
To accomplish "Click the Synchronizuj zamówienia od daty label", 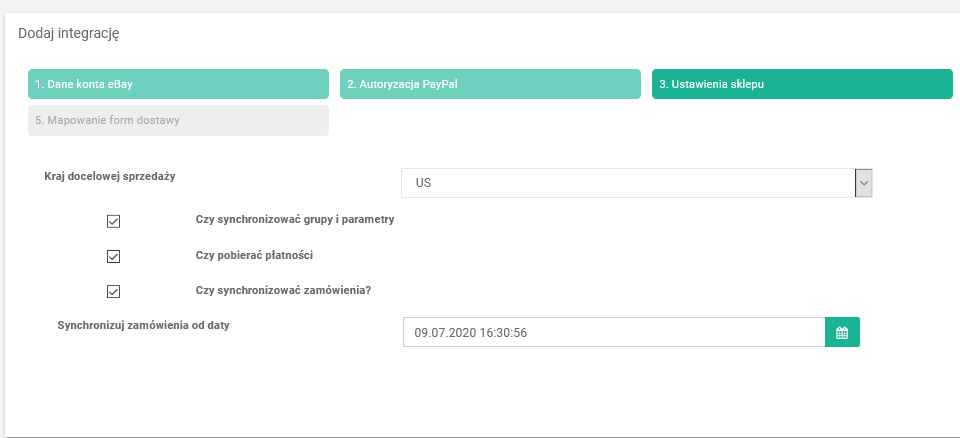I will click(151, 326).
